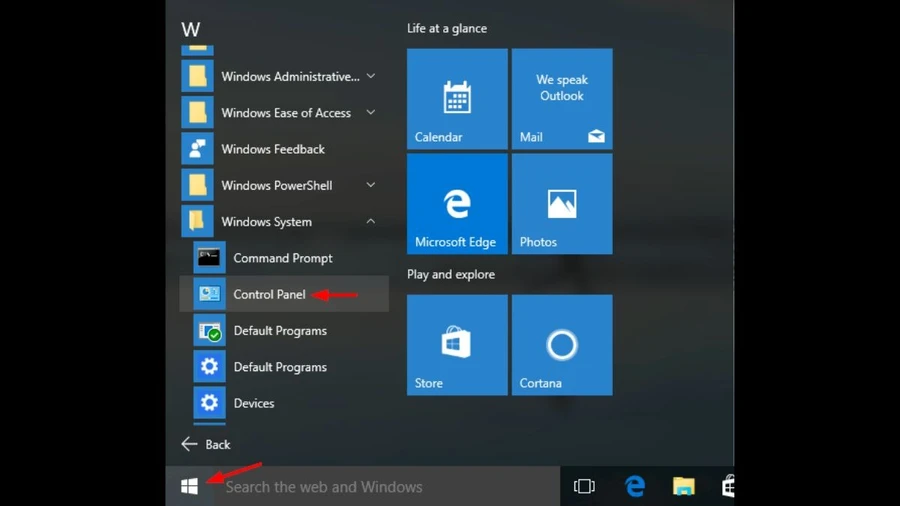Go Back to the main Start menu

click(x=206, y=444)
